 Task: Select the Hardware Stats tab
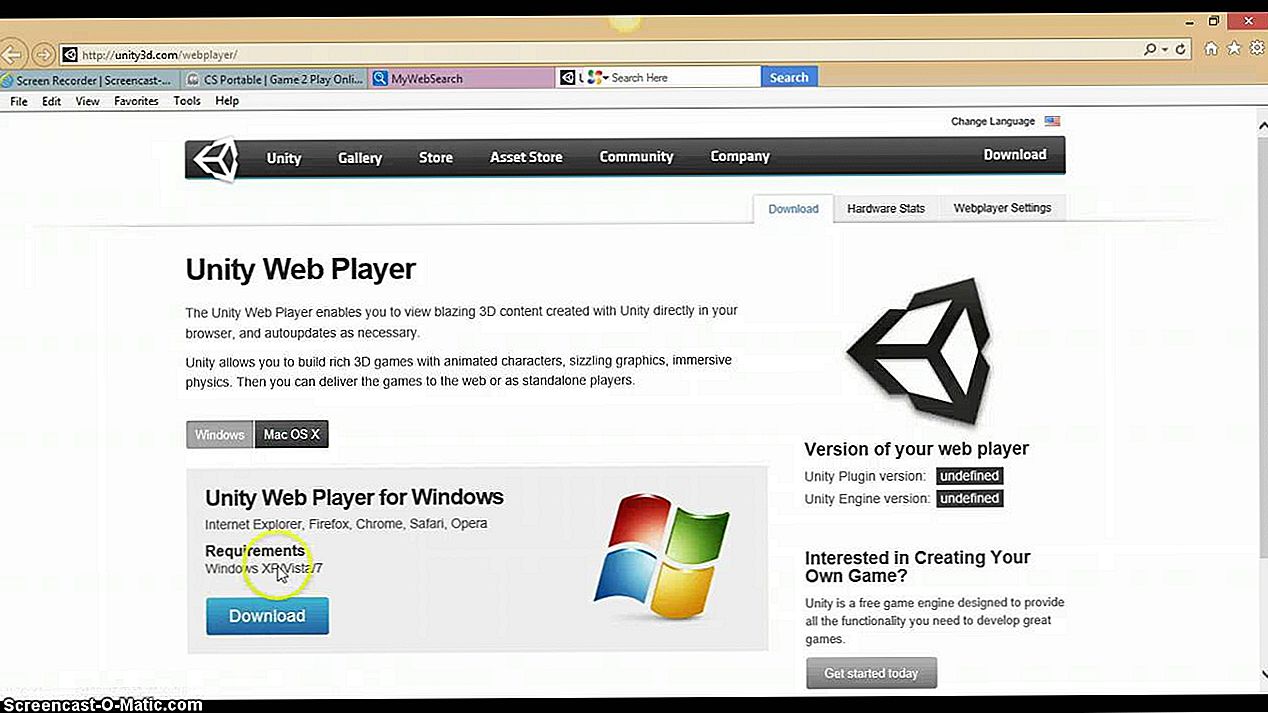[x=886, y=208]
